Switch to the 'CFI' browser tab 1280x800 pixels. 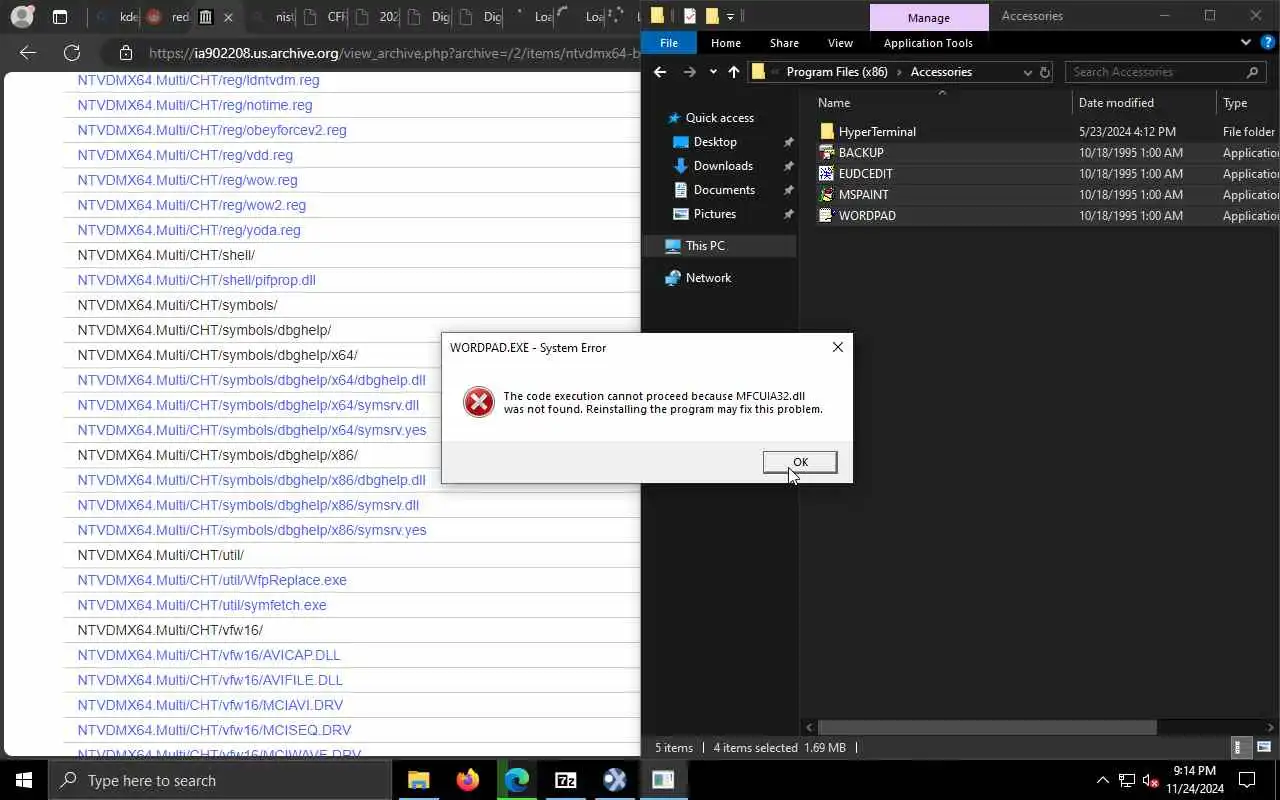(x=324, y=17)
